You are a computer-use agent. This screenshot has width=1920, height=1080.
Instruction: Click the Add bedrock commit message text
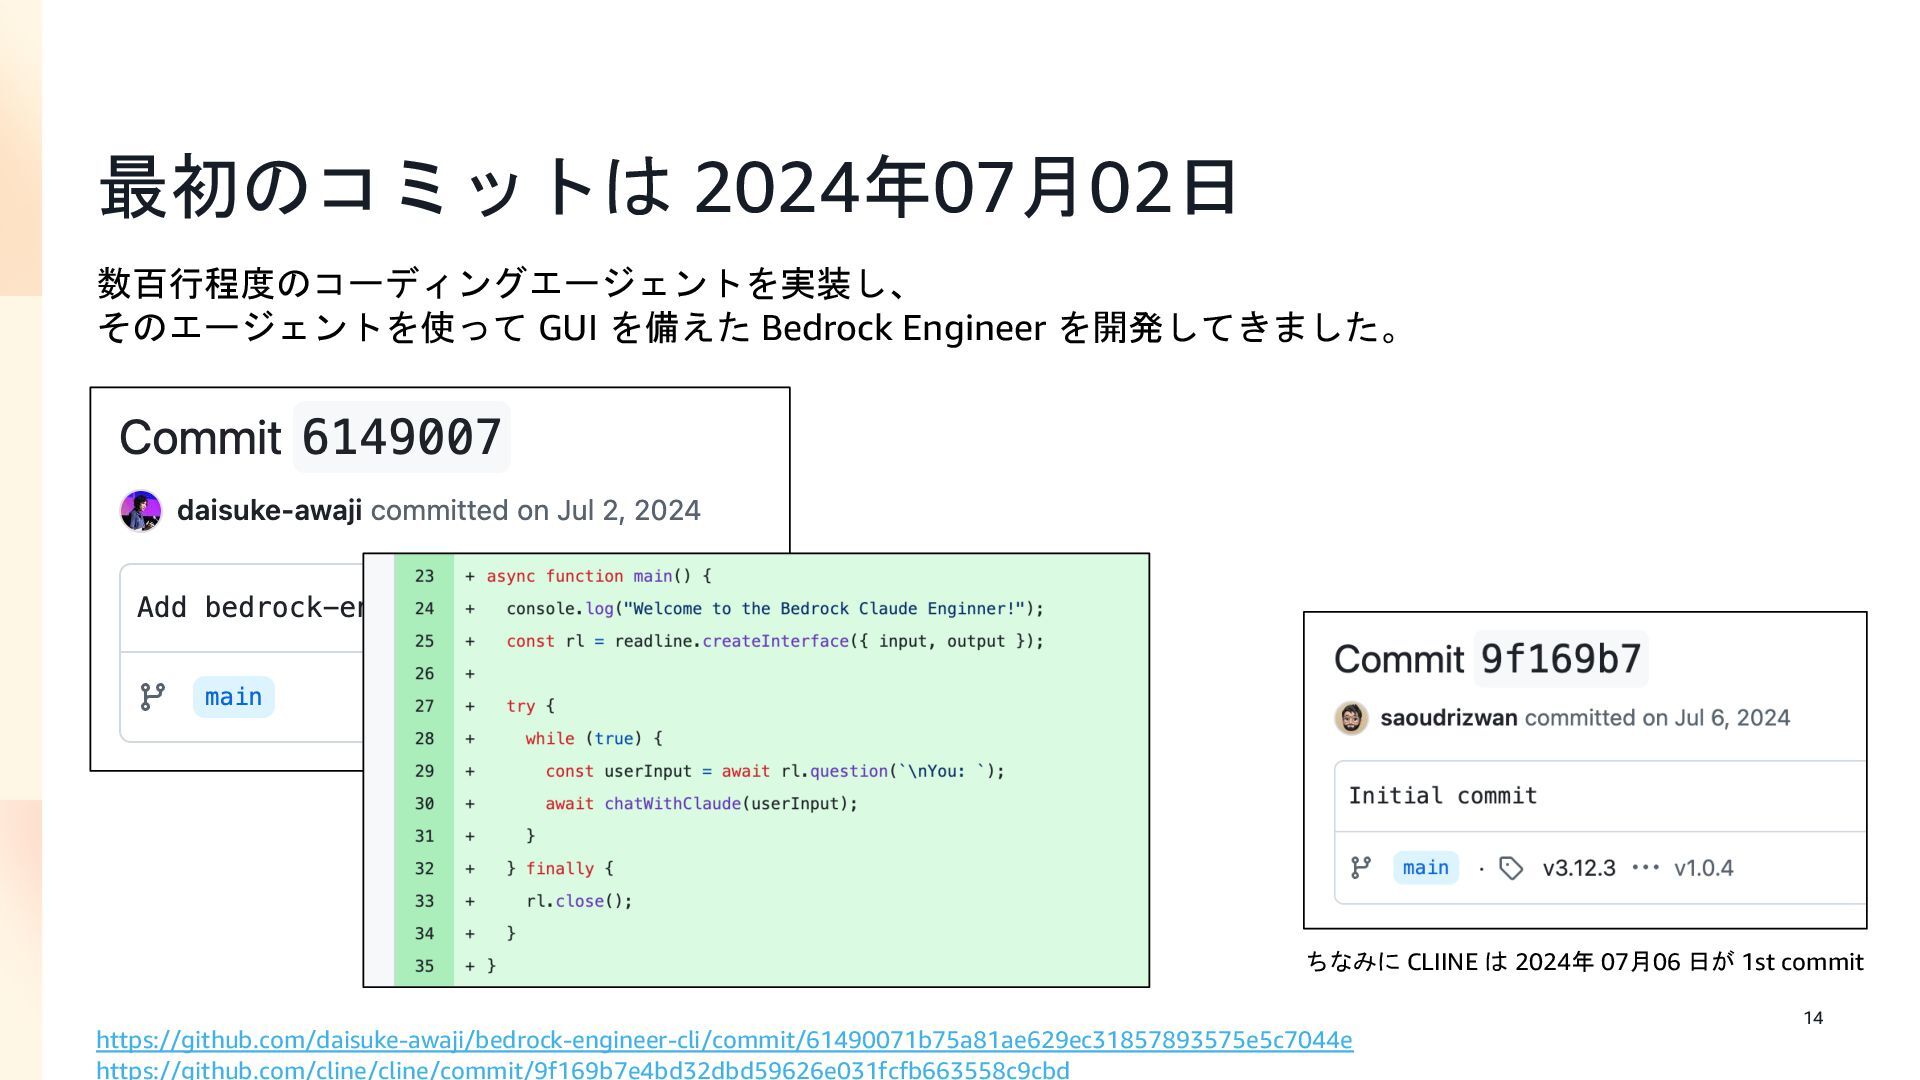click(x=250, y=608)
